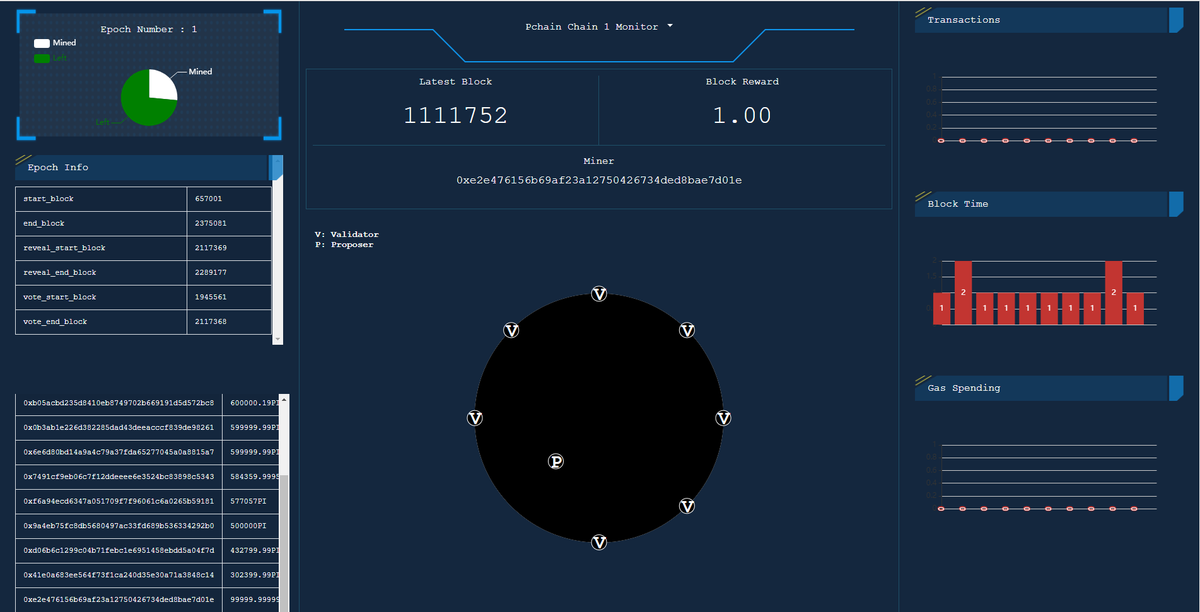Viewport: 1200px width, 612px height.
Task: Select the rightmost V validator node
Action: tap(723, 418)
